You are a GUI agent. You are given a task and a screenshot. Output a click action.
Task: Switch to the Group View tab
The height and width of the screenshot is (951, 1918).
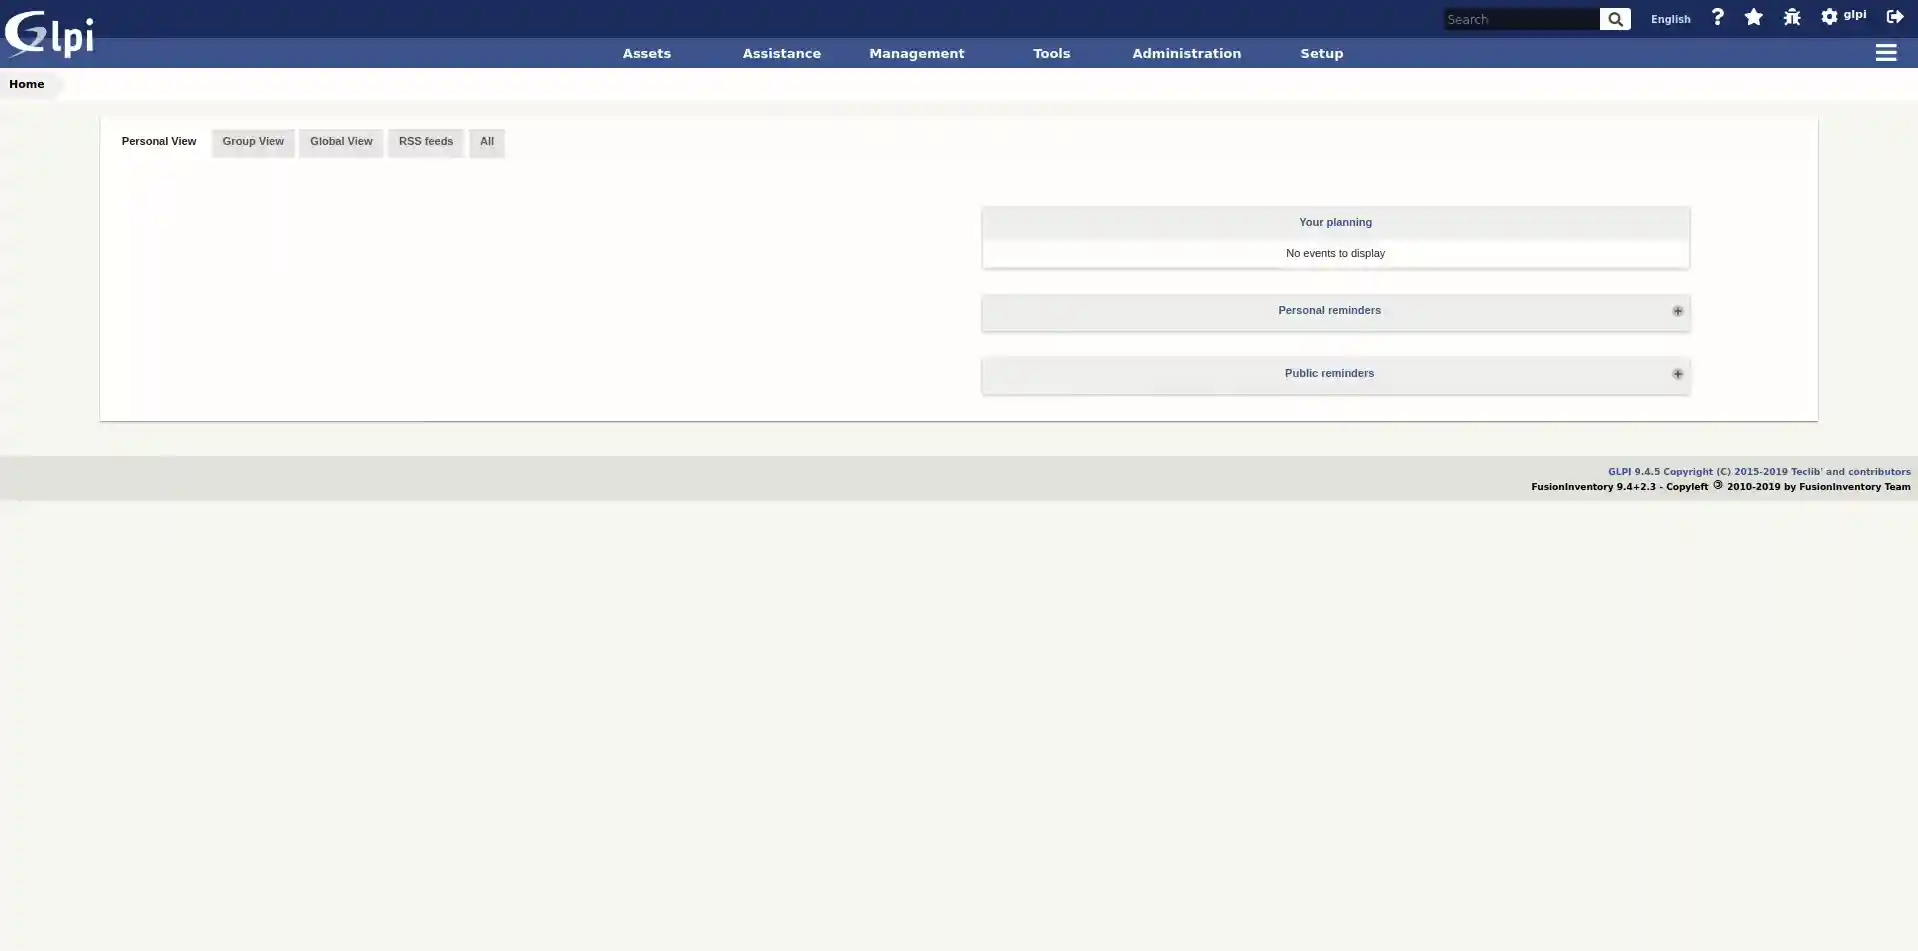tap(252, 141)
